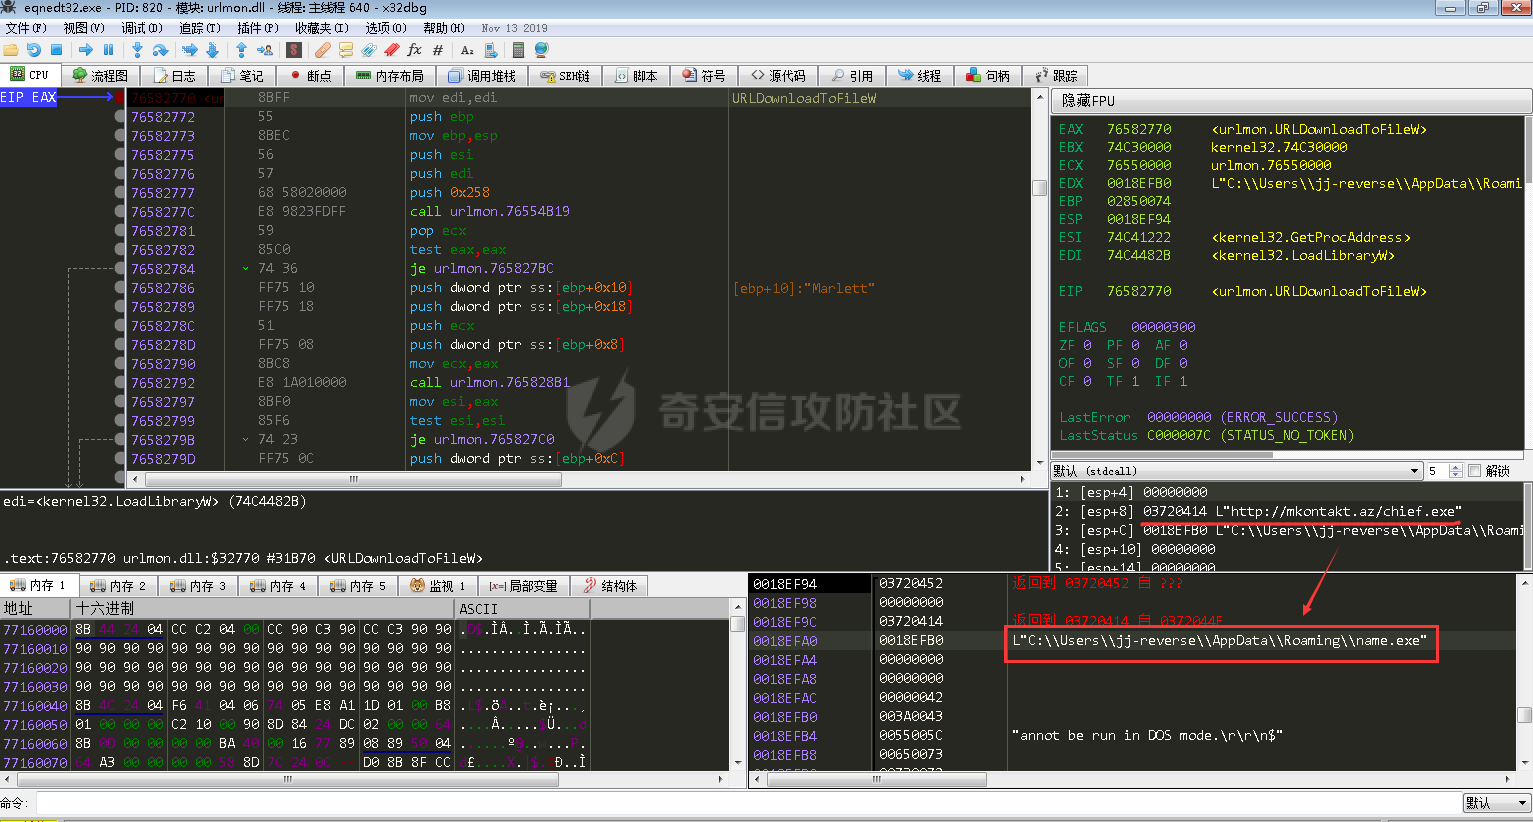1533x822 pixels.
Task: Open the Scylla plugin icon
Action: 294,50
